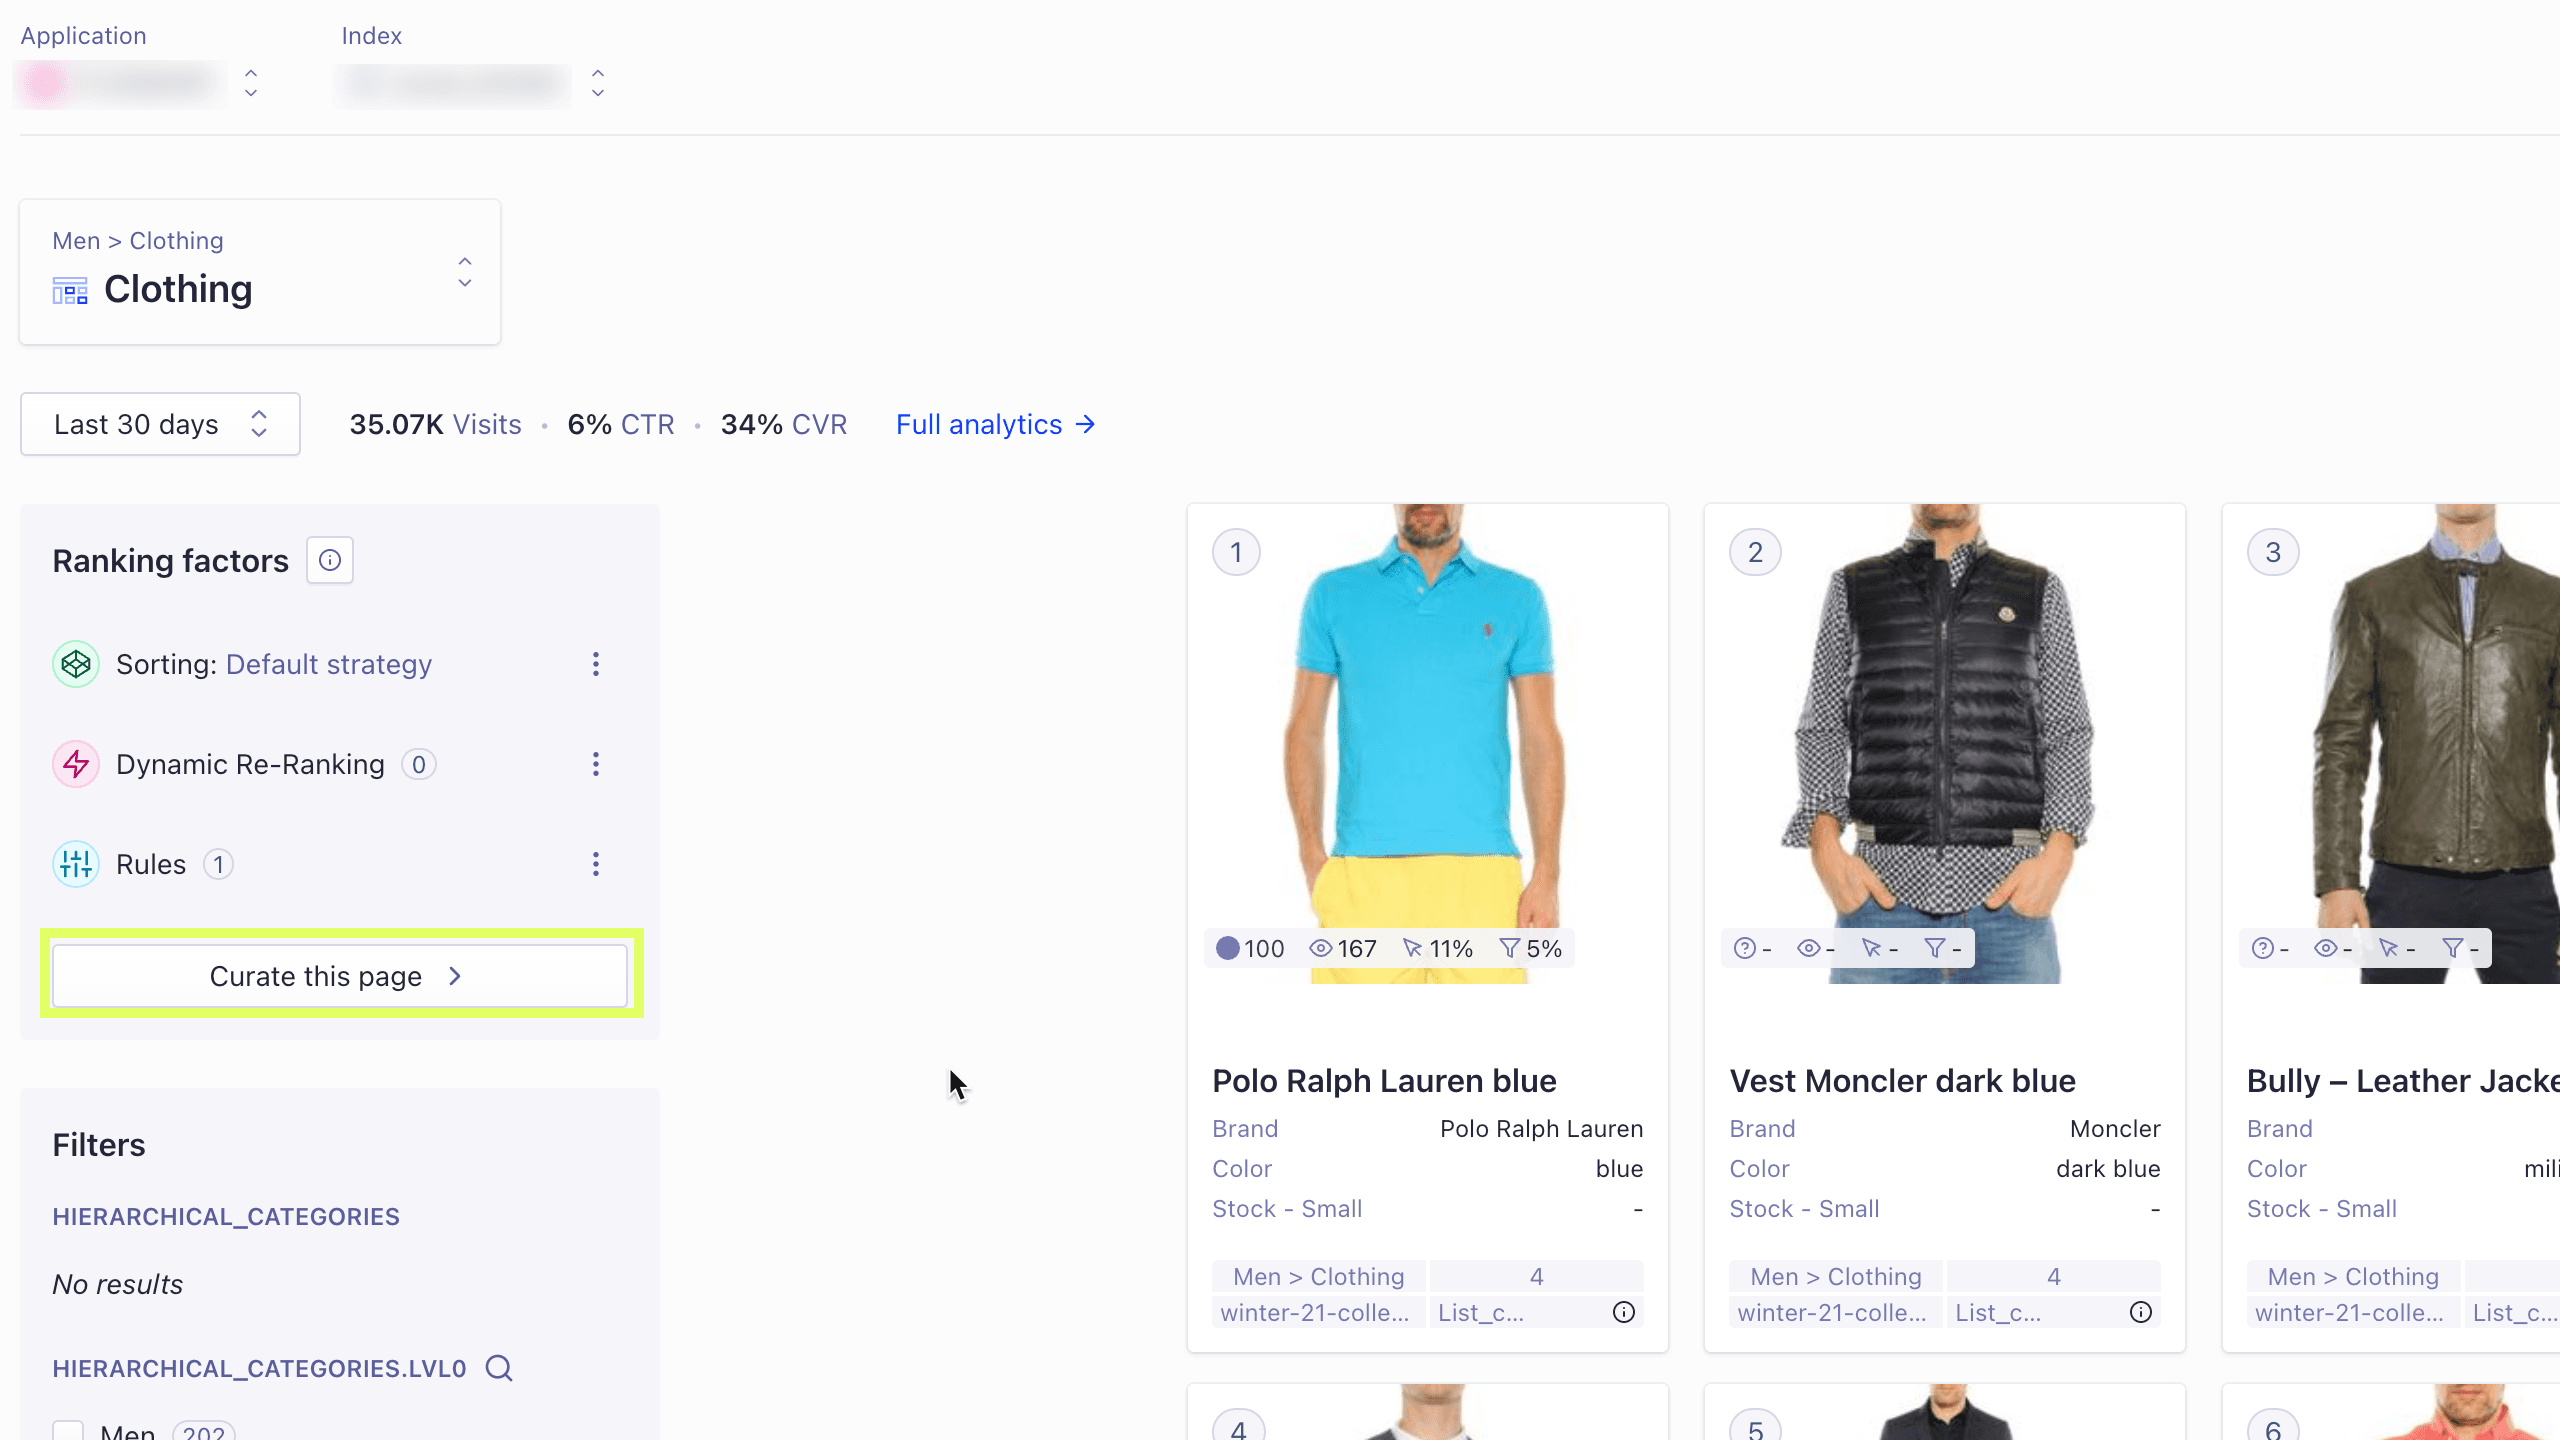Click the 34% CVR metric
Image resolution: width=2560 pixels, height=1440 pixels.
(x=784, y=425)
